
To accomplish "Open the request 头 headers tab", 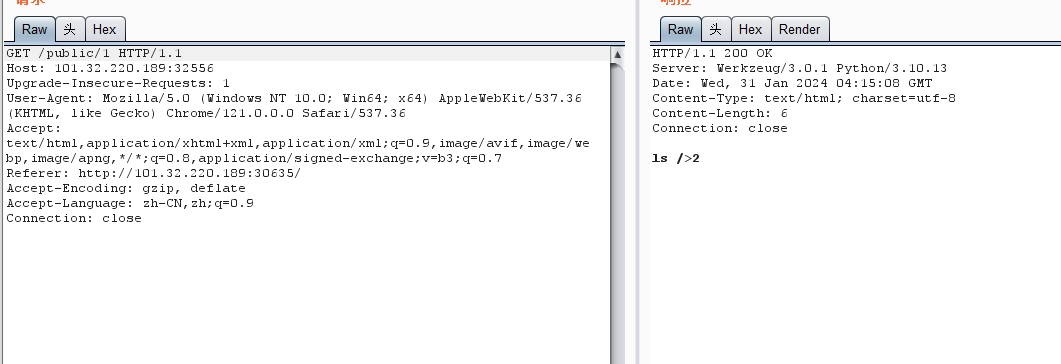I will 70,29.
